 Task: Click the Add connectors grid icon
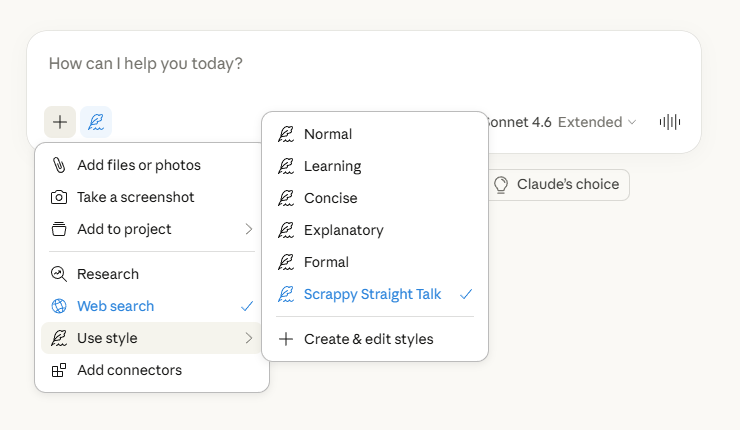coord(59,370)
